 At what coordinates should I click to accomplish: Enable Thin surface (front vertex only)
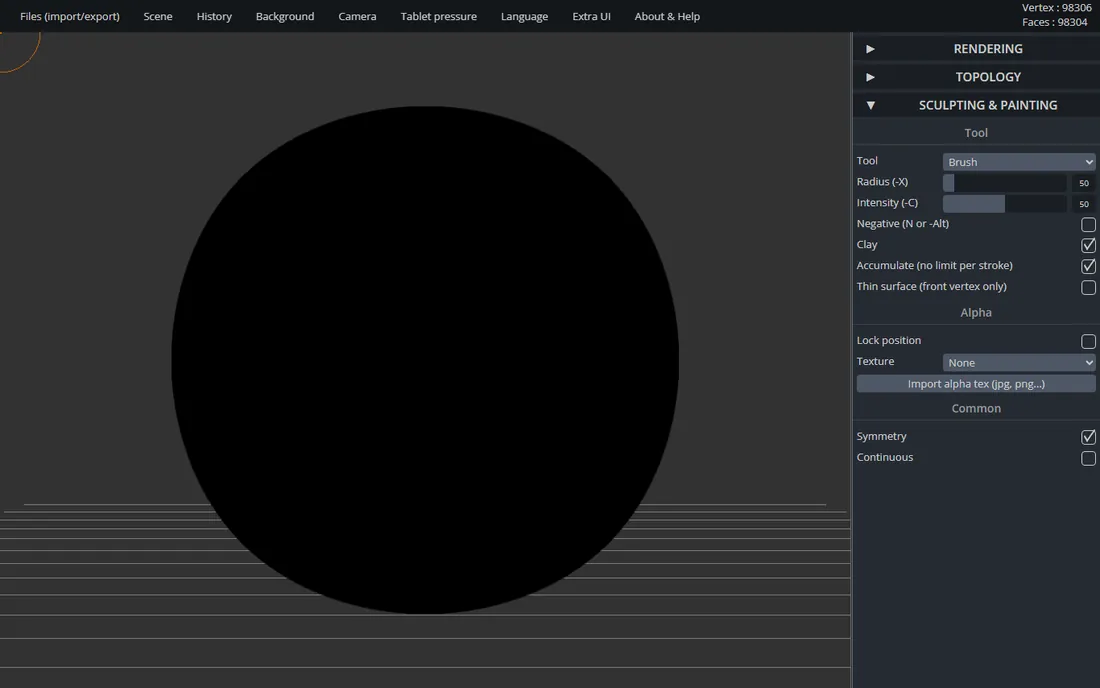click(1088, 288)
